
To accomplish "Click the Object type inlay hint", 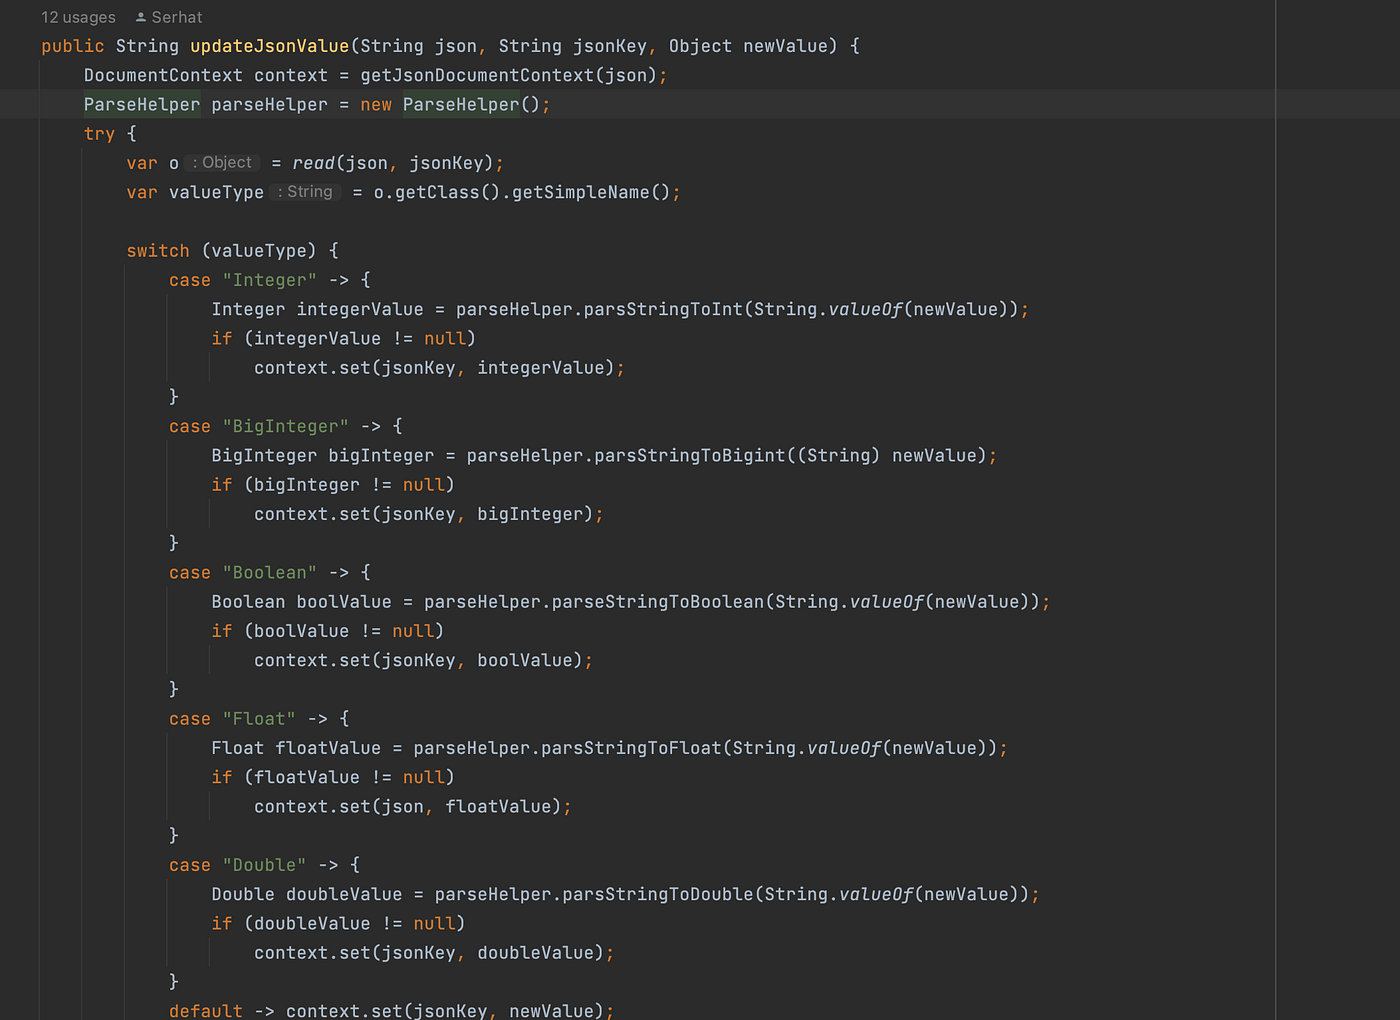I will (221, 162).
